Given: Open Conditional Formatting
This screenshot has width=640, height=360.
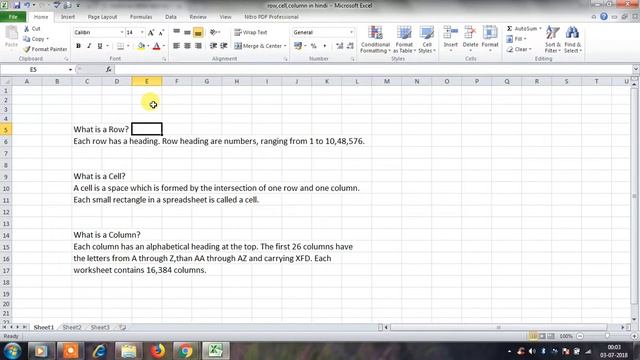Looking at the screenshot, I should pos(375,39).
